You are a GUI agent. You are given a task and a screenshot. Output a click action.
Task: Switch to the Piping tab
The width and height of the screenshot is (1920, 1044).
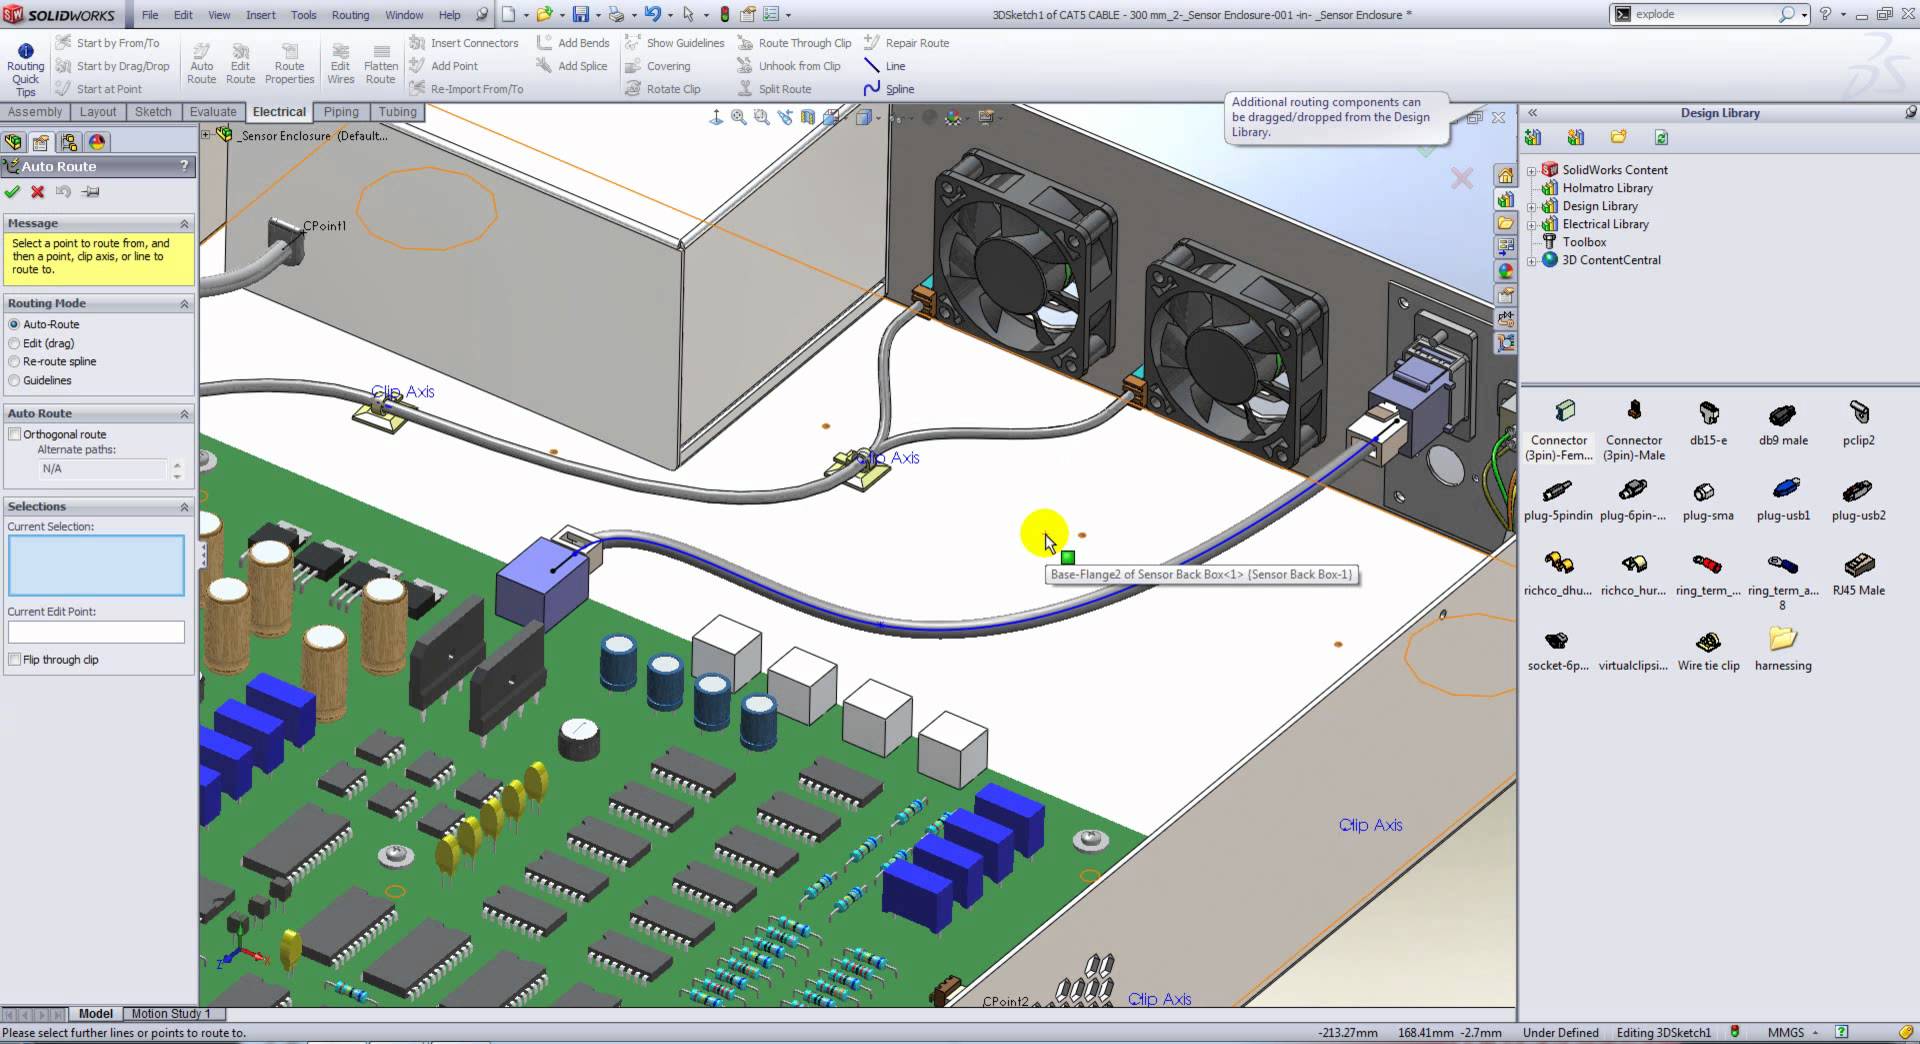pos(341,112)
